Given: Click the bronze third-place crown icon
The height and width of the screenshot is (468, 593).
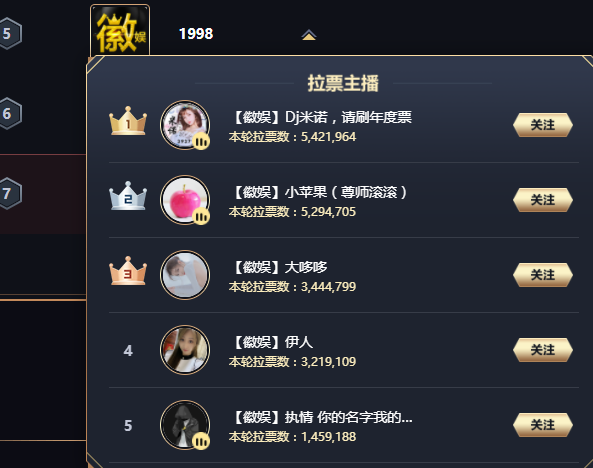Looking at the screenshot, I should [x=128, y=271].
